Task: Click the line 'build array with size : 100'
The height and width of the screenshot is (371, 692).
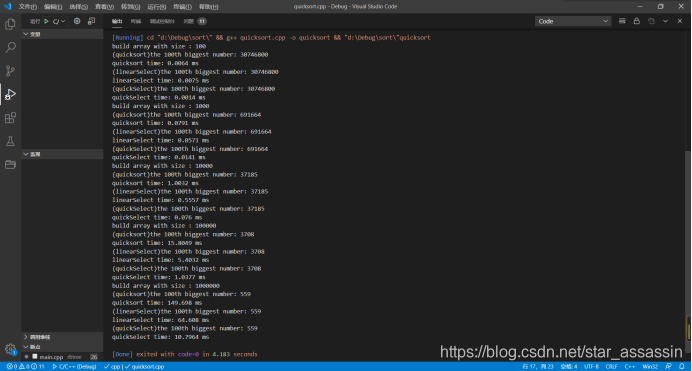Action: click(x=159, y=46)
